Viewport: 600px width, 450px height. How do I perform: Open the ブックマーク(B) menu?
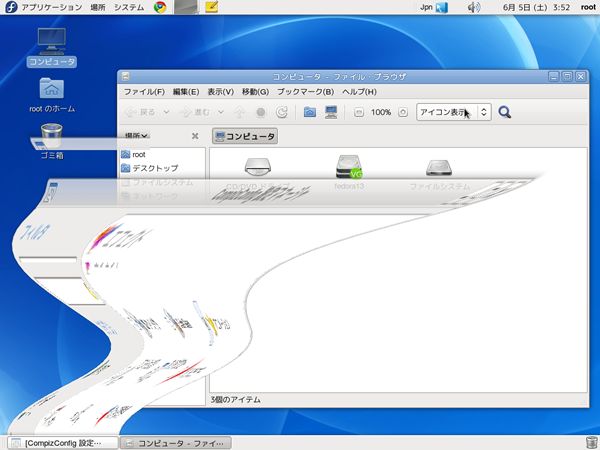pyautogui.click(x=305, y=92)
